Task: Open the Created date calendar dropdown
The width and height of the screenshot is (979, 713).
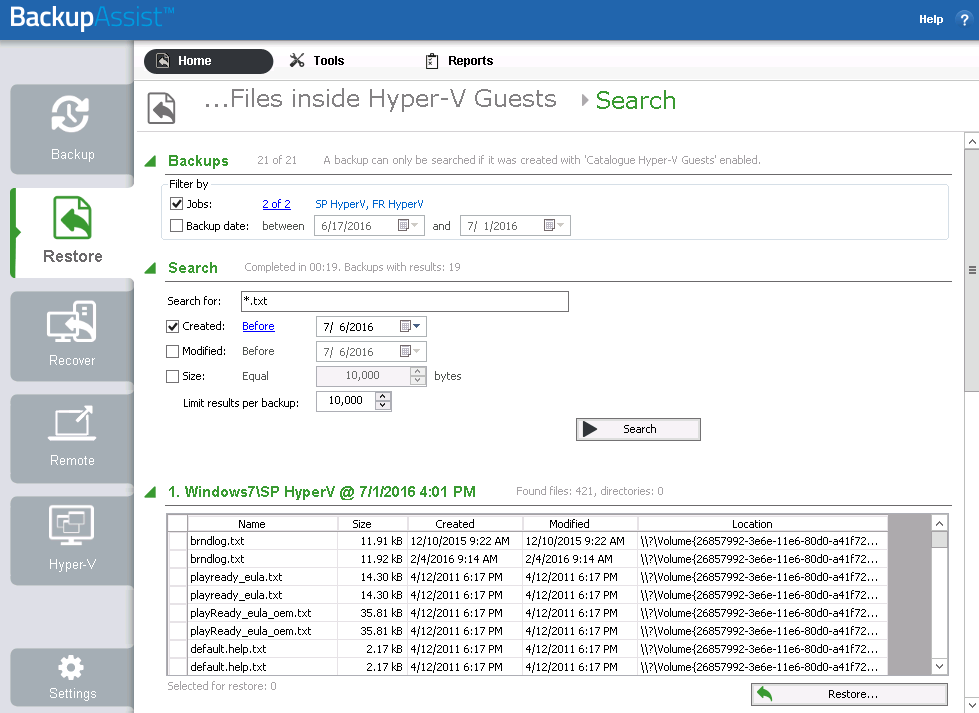Action: pyautogui.click(x=410, y=326)
